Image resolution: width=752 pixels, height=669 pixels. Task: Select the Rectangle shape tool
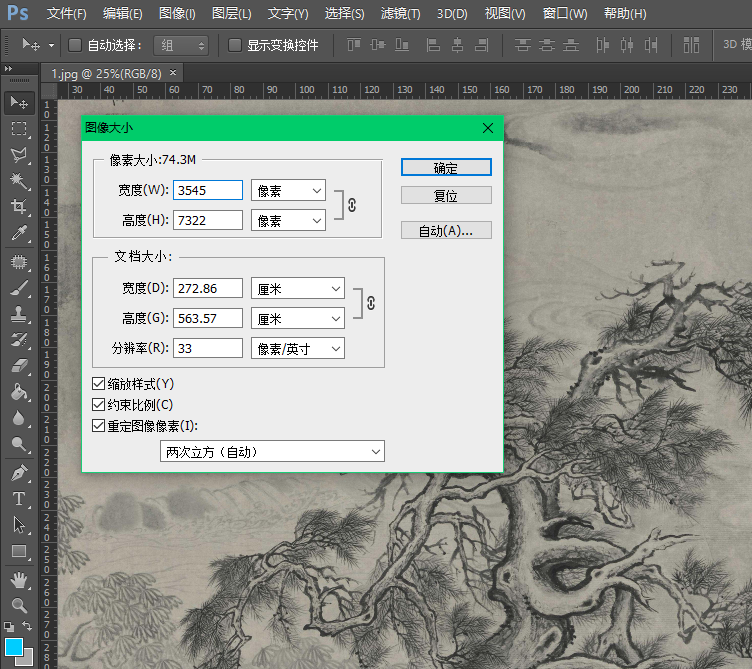[x=19, y=551]
